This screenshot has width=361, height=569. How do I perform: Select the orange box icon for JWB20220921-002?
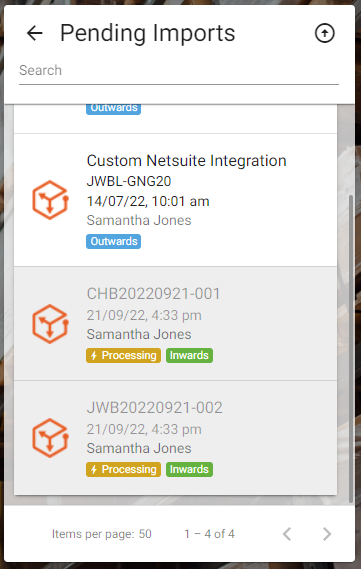tap(50, 438)
